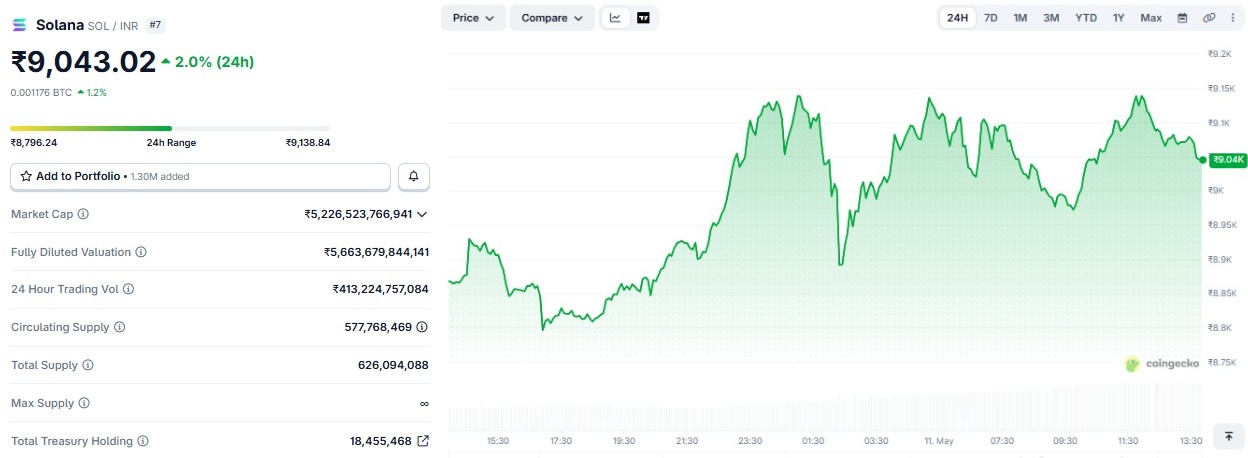Screen dimensions: 1248x458
Task: Expand the Market Cap chevron
Action: pyautogui.click(x=422, y=214)
